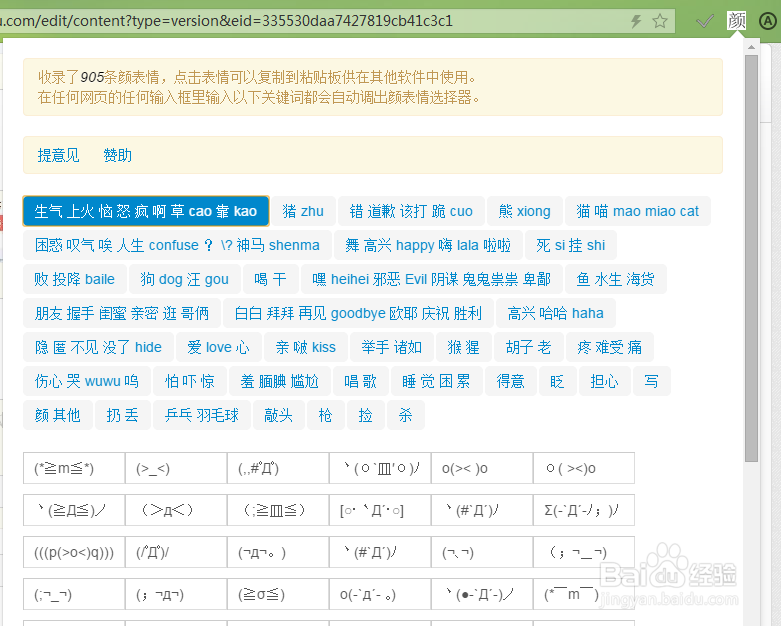
Task: Click the lightning bolt icon in address bar
Action: tap(636, 21)
